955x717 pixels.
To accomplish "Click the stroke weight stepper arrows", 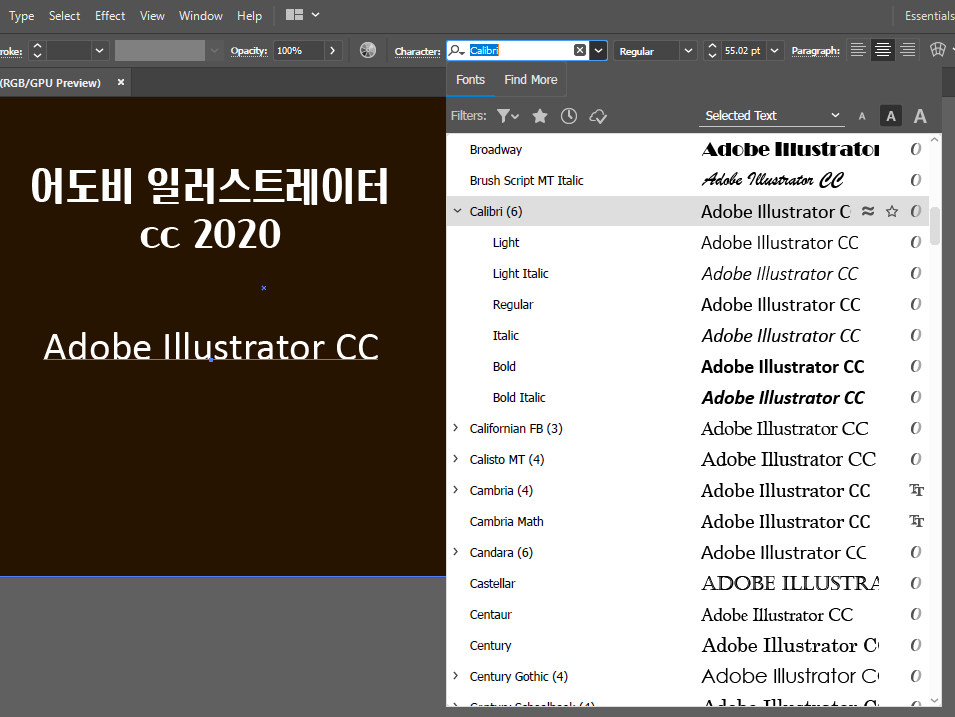I will (37, 51).
